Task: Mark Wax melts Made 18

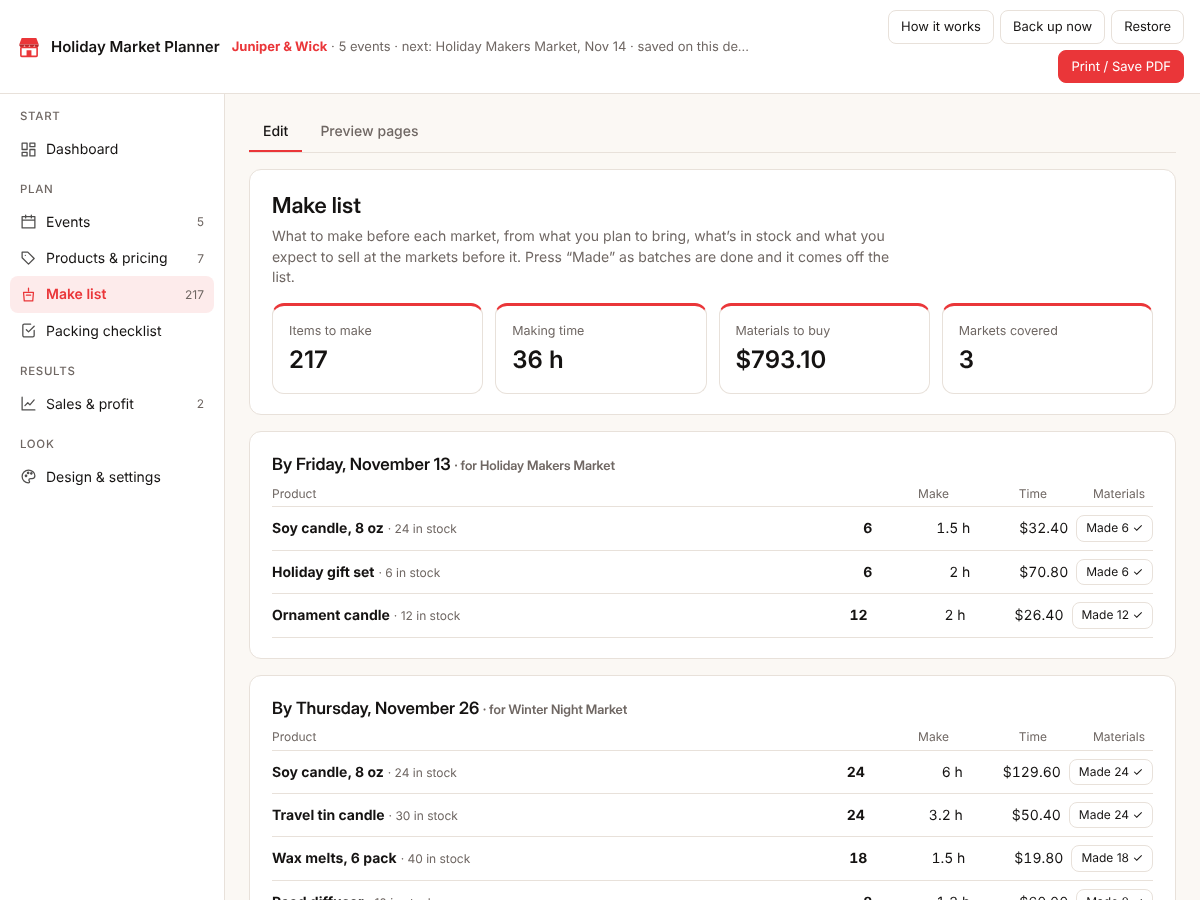Action: point(1112,858)
